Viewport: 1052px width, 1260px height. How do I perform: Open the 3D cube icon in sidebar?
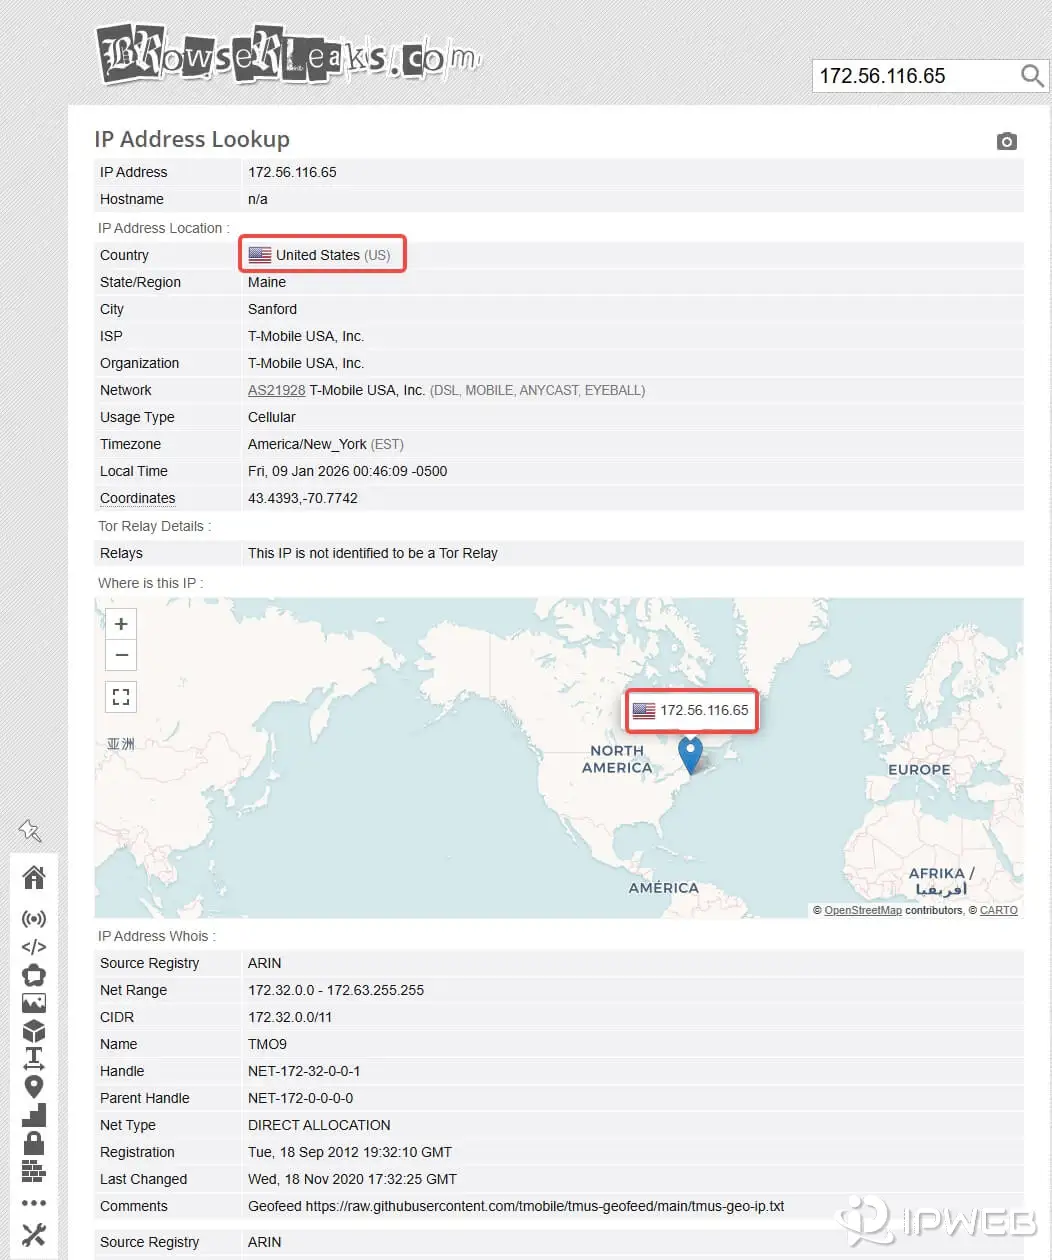tap(34, 1031)
